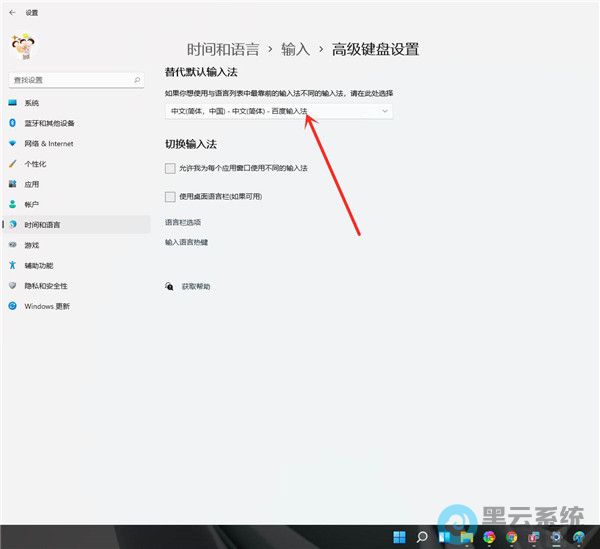Open the Settings gear on taskbar
Viewport: 600px width, 549px height.
[x=556, y=537]
